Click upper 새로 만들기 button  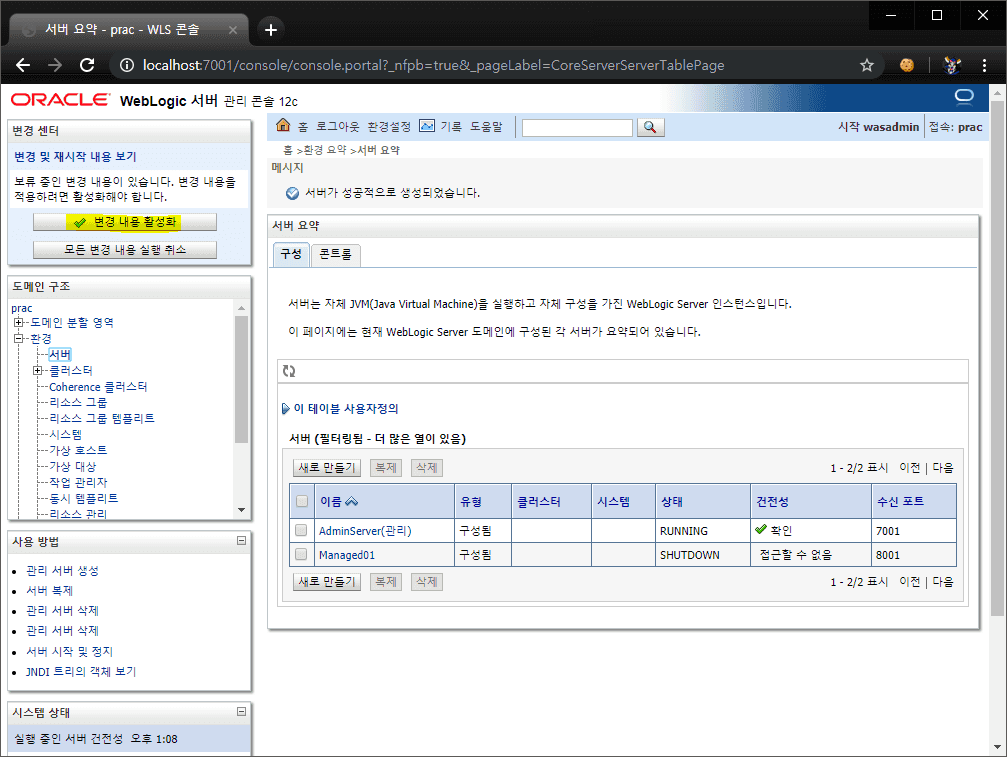pyautogui.click(x=327, y=467)
